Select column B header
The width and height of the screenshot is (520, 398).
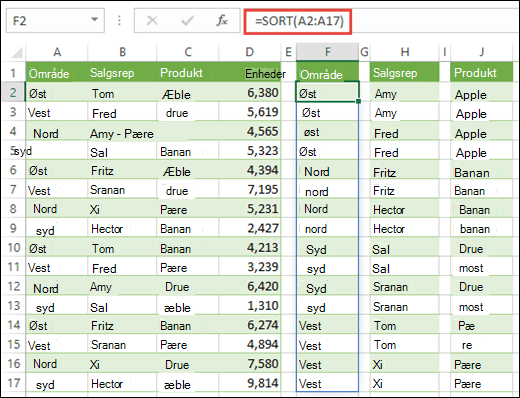pyautogui.click(x=122, y=52)
